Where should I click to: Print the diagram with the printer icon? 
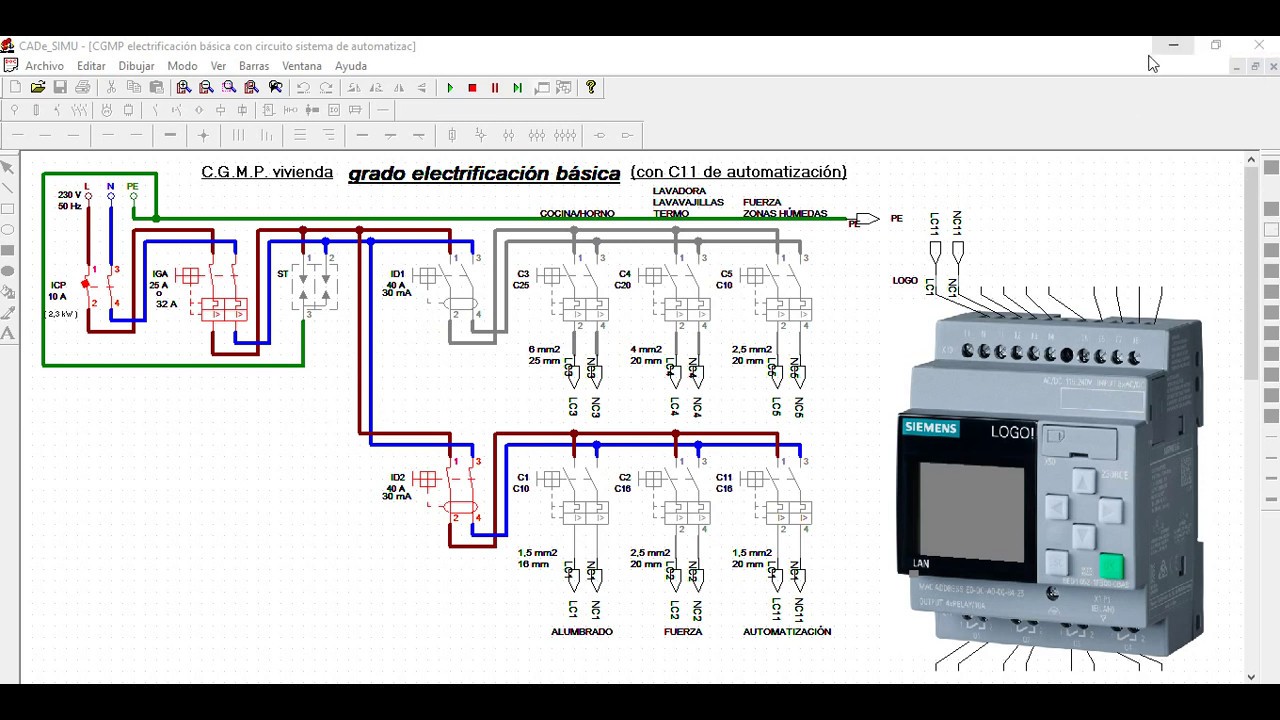83,88
